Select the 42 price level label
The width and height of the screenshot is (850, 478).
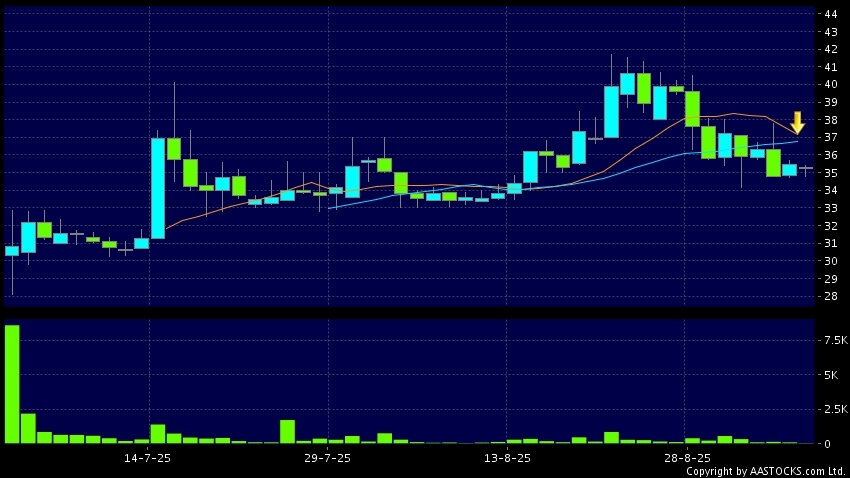830,49
